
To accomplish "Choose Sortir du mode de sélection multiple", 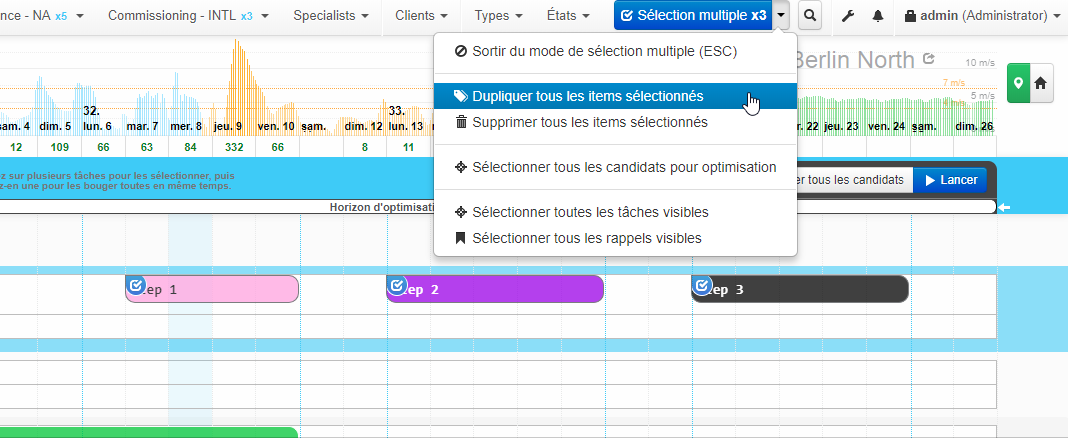I will point(604,51).
